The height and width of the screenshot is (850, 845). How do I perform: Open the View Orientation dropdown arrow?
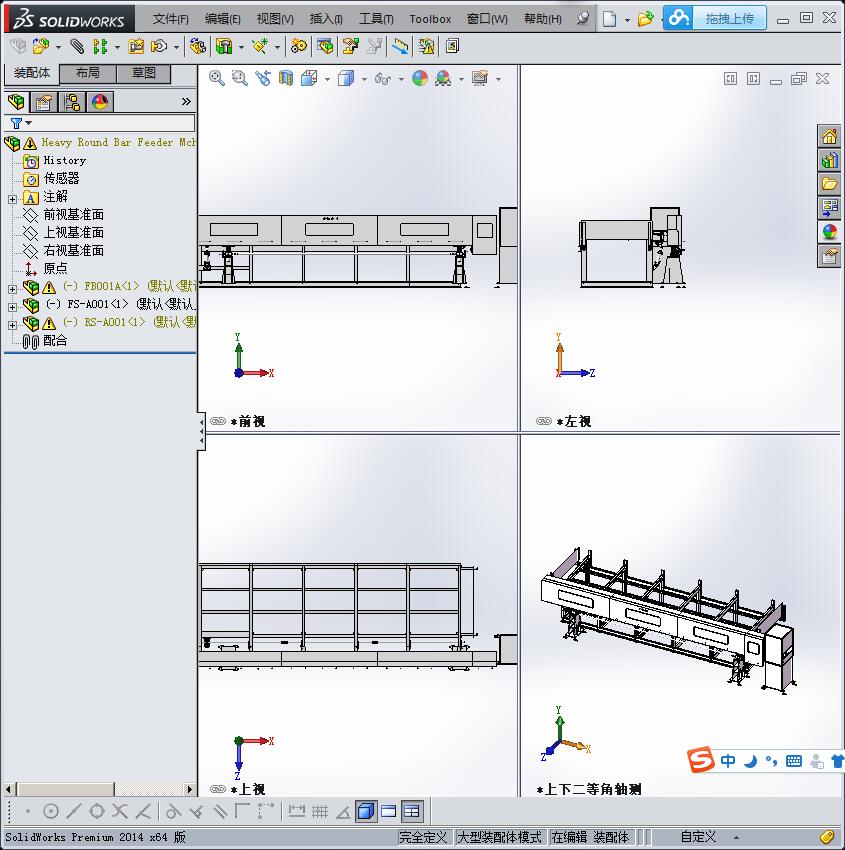[327, 80]
